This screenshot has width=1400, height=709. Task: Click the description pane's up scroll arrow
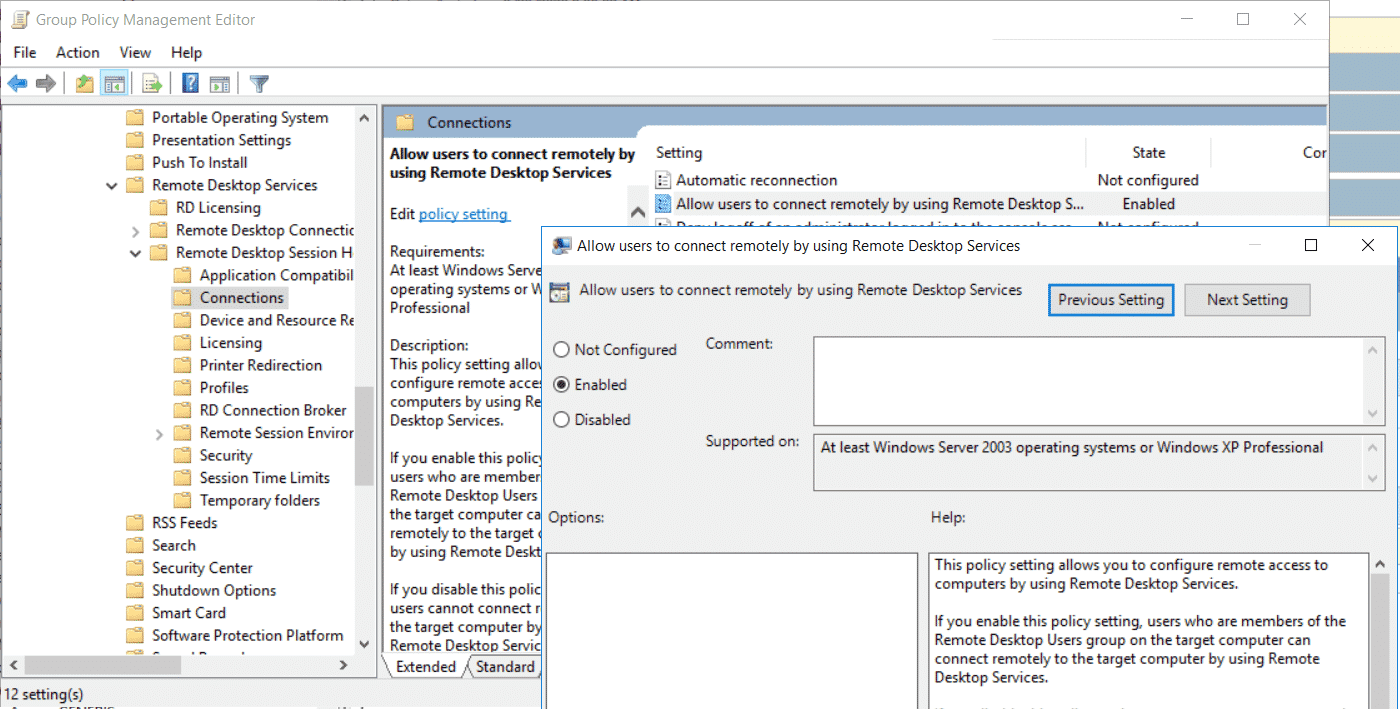click(637, 212)
